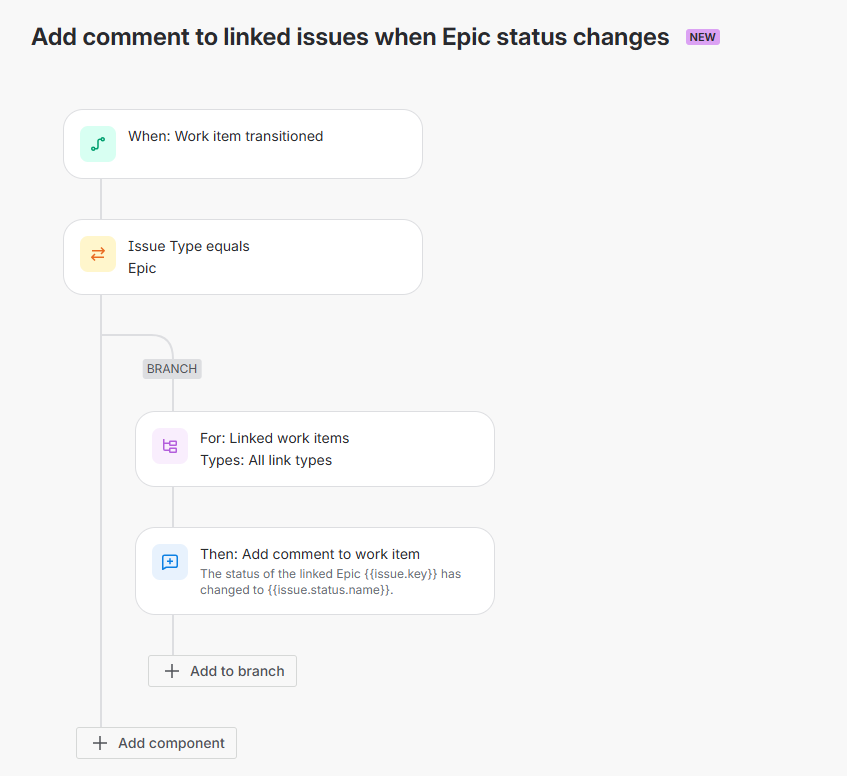Click the 'Types: All link types' text

[x=266, y=460]
